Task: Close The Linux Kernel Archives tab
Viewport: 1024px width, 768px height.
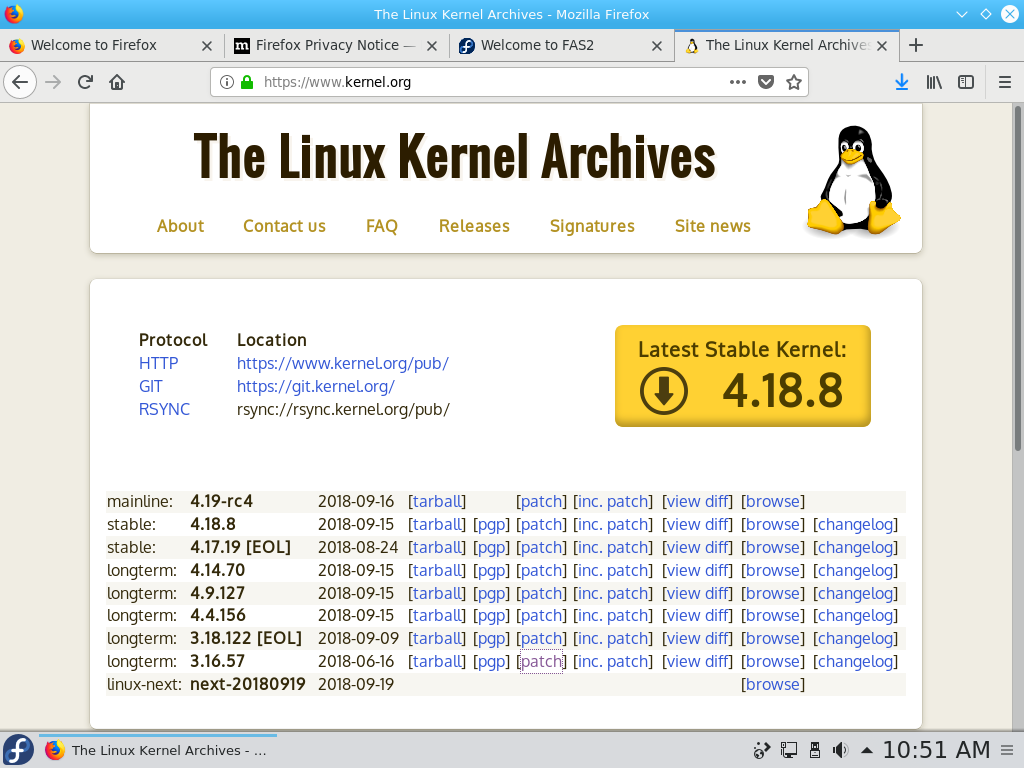Action: pyautogui.click(x=882, y=46)
